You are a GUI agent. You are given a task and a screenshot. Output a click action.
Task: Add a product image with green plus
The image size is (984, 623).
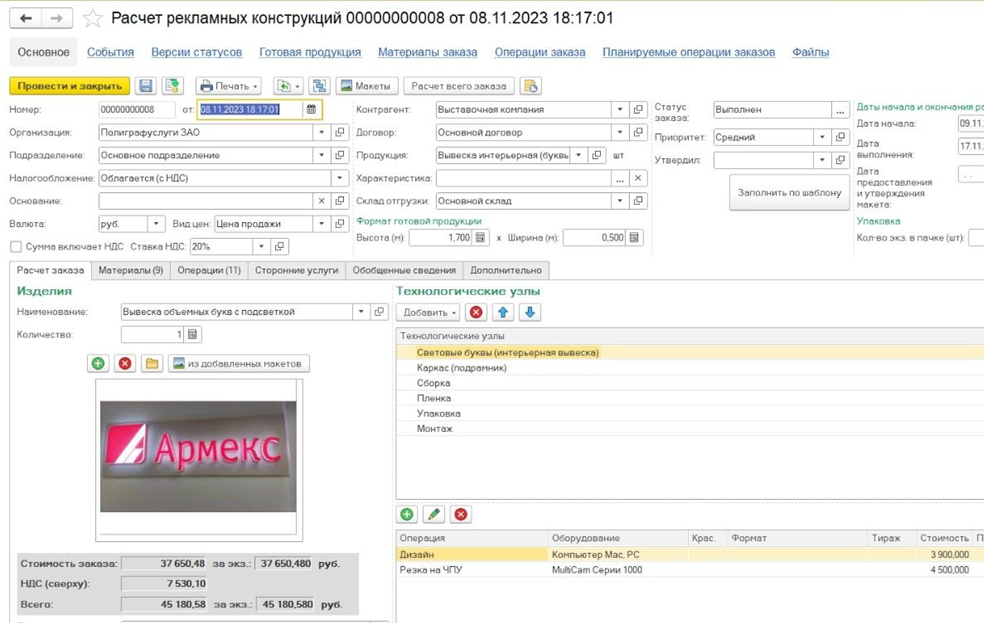click(98, 363)
